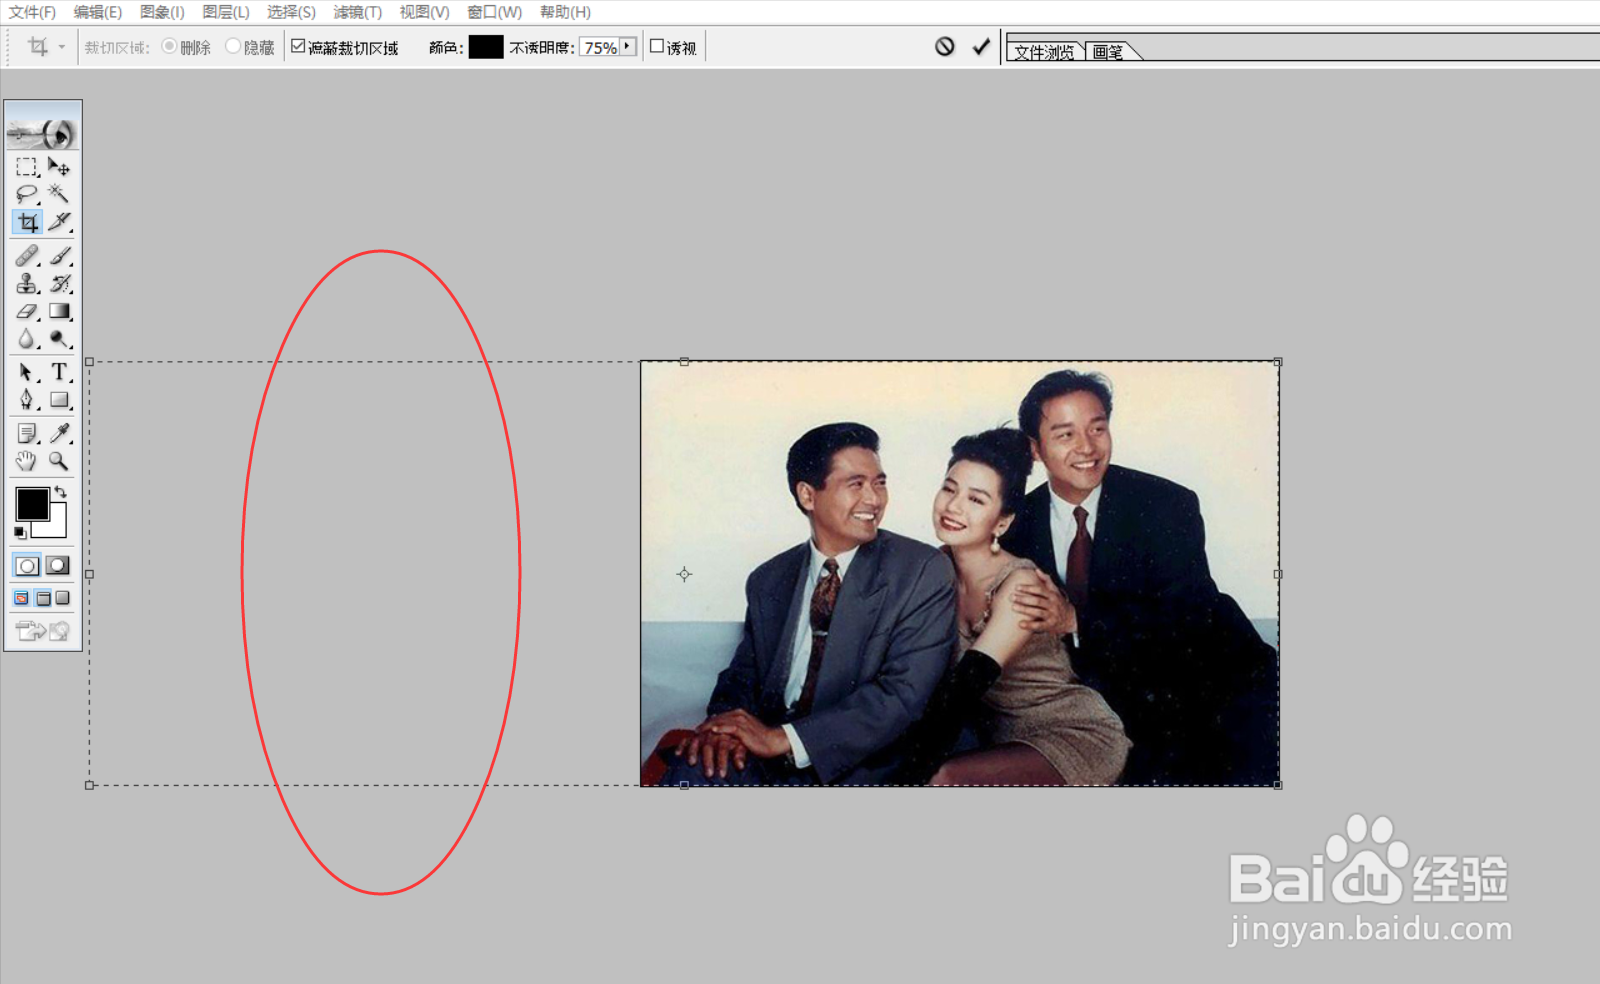Click the top-left crop handle
Image resolution: width=1600 pixels, height=984 pixels.
[x=89, y=362]
